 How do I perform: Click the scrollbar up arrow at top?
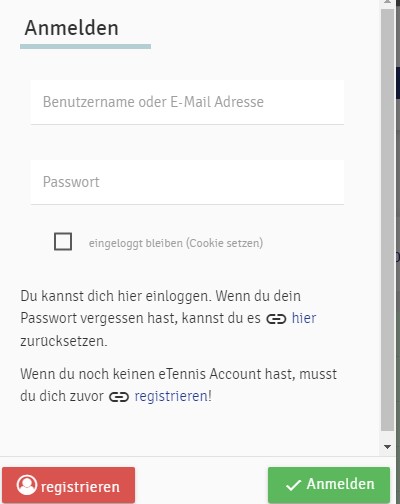[387, 2]
